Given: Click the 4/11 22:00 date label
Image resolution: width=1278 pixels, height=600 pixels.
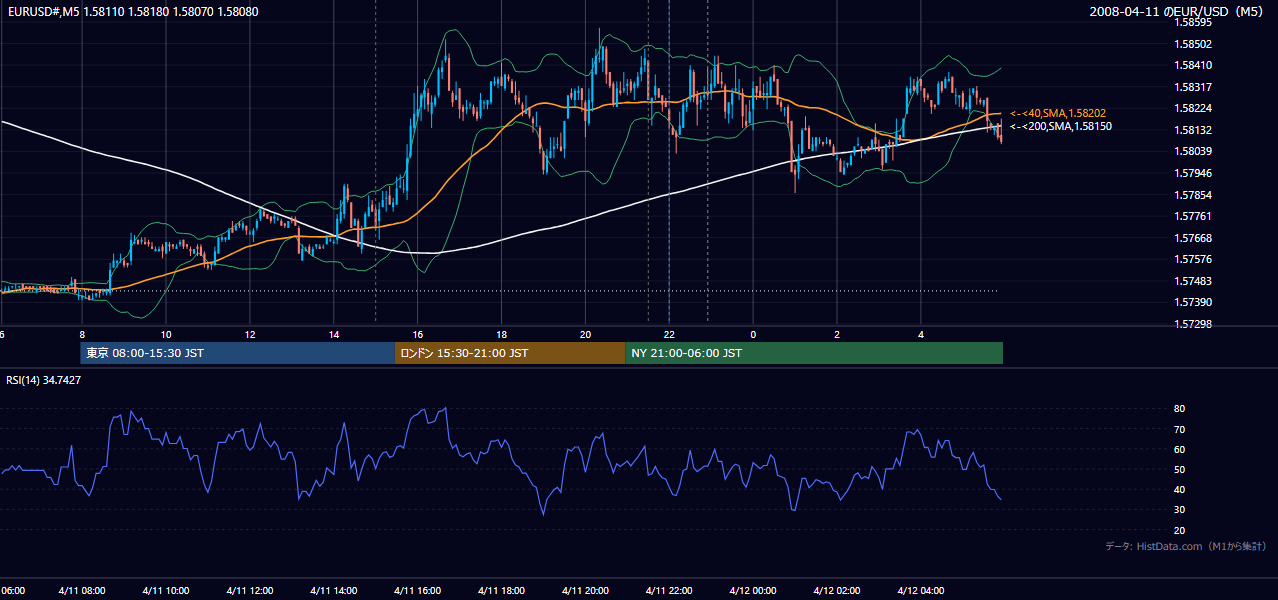Looking at the screenshot, I should [670, 591].
